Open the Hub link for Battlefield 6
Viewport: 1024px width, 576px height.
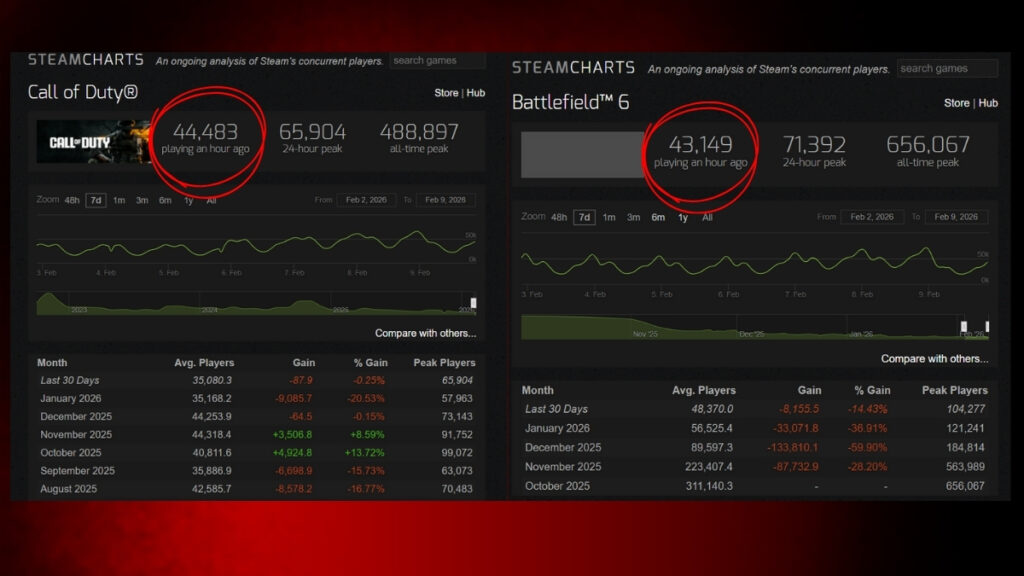click(987, 103)
